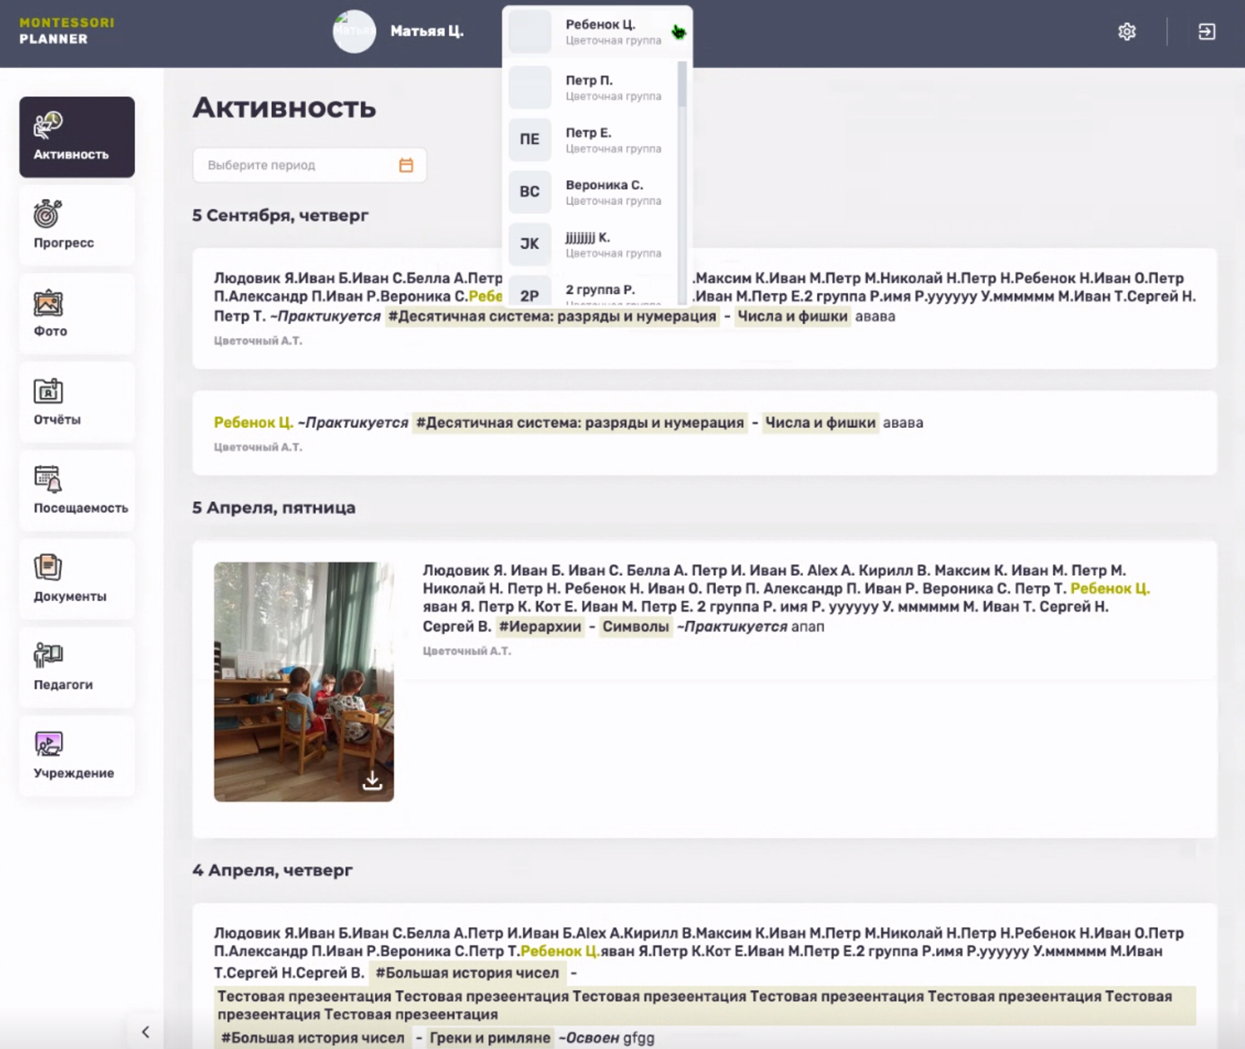Screen dimensions: 1245x1049
Task: Click the ВС initials avatar
Action: tap(530, 192)
